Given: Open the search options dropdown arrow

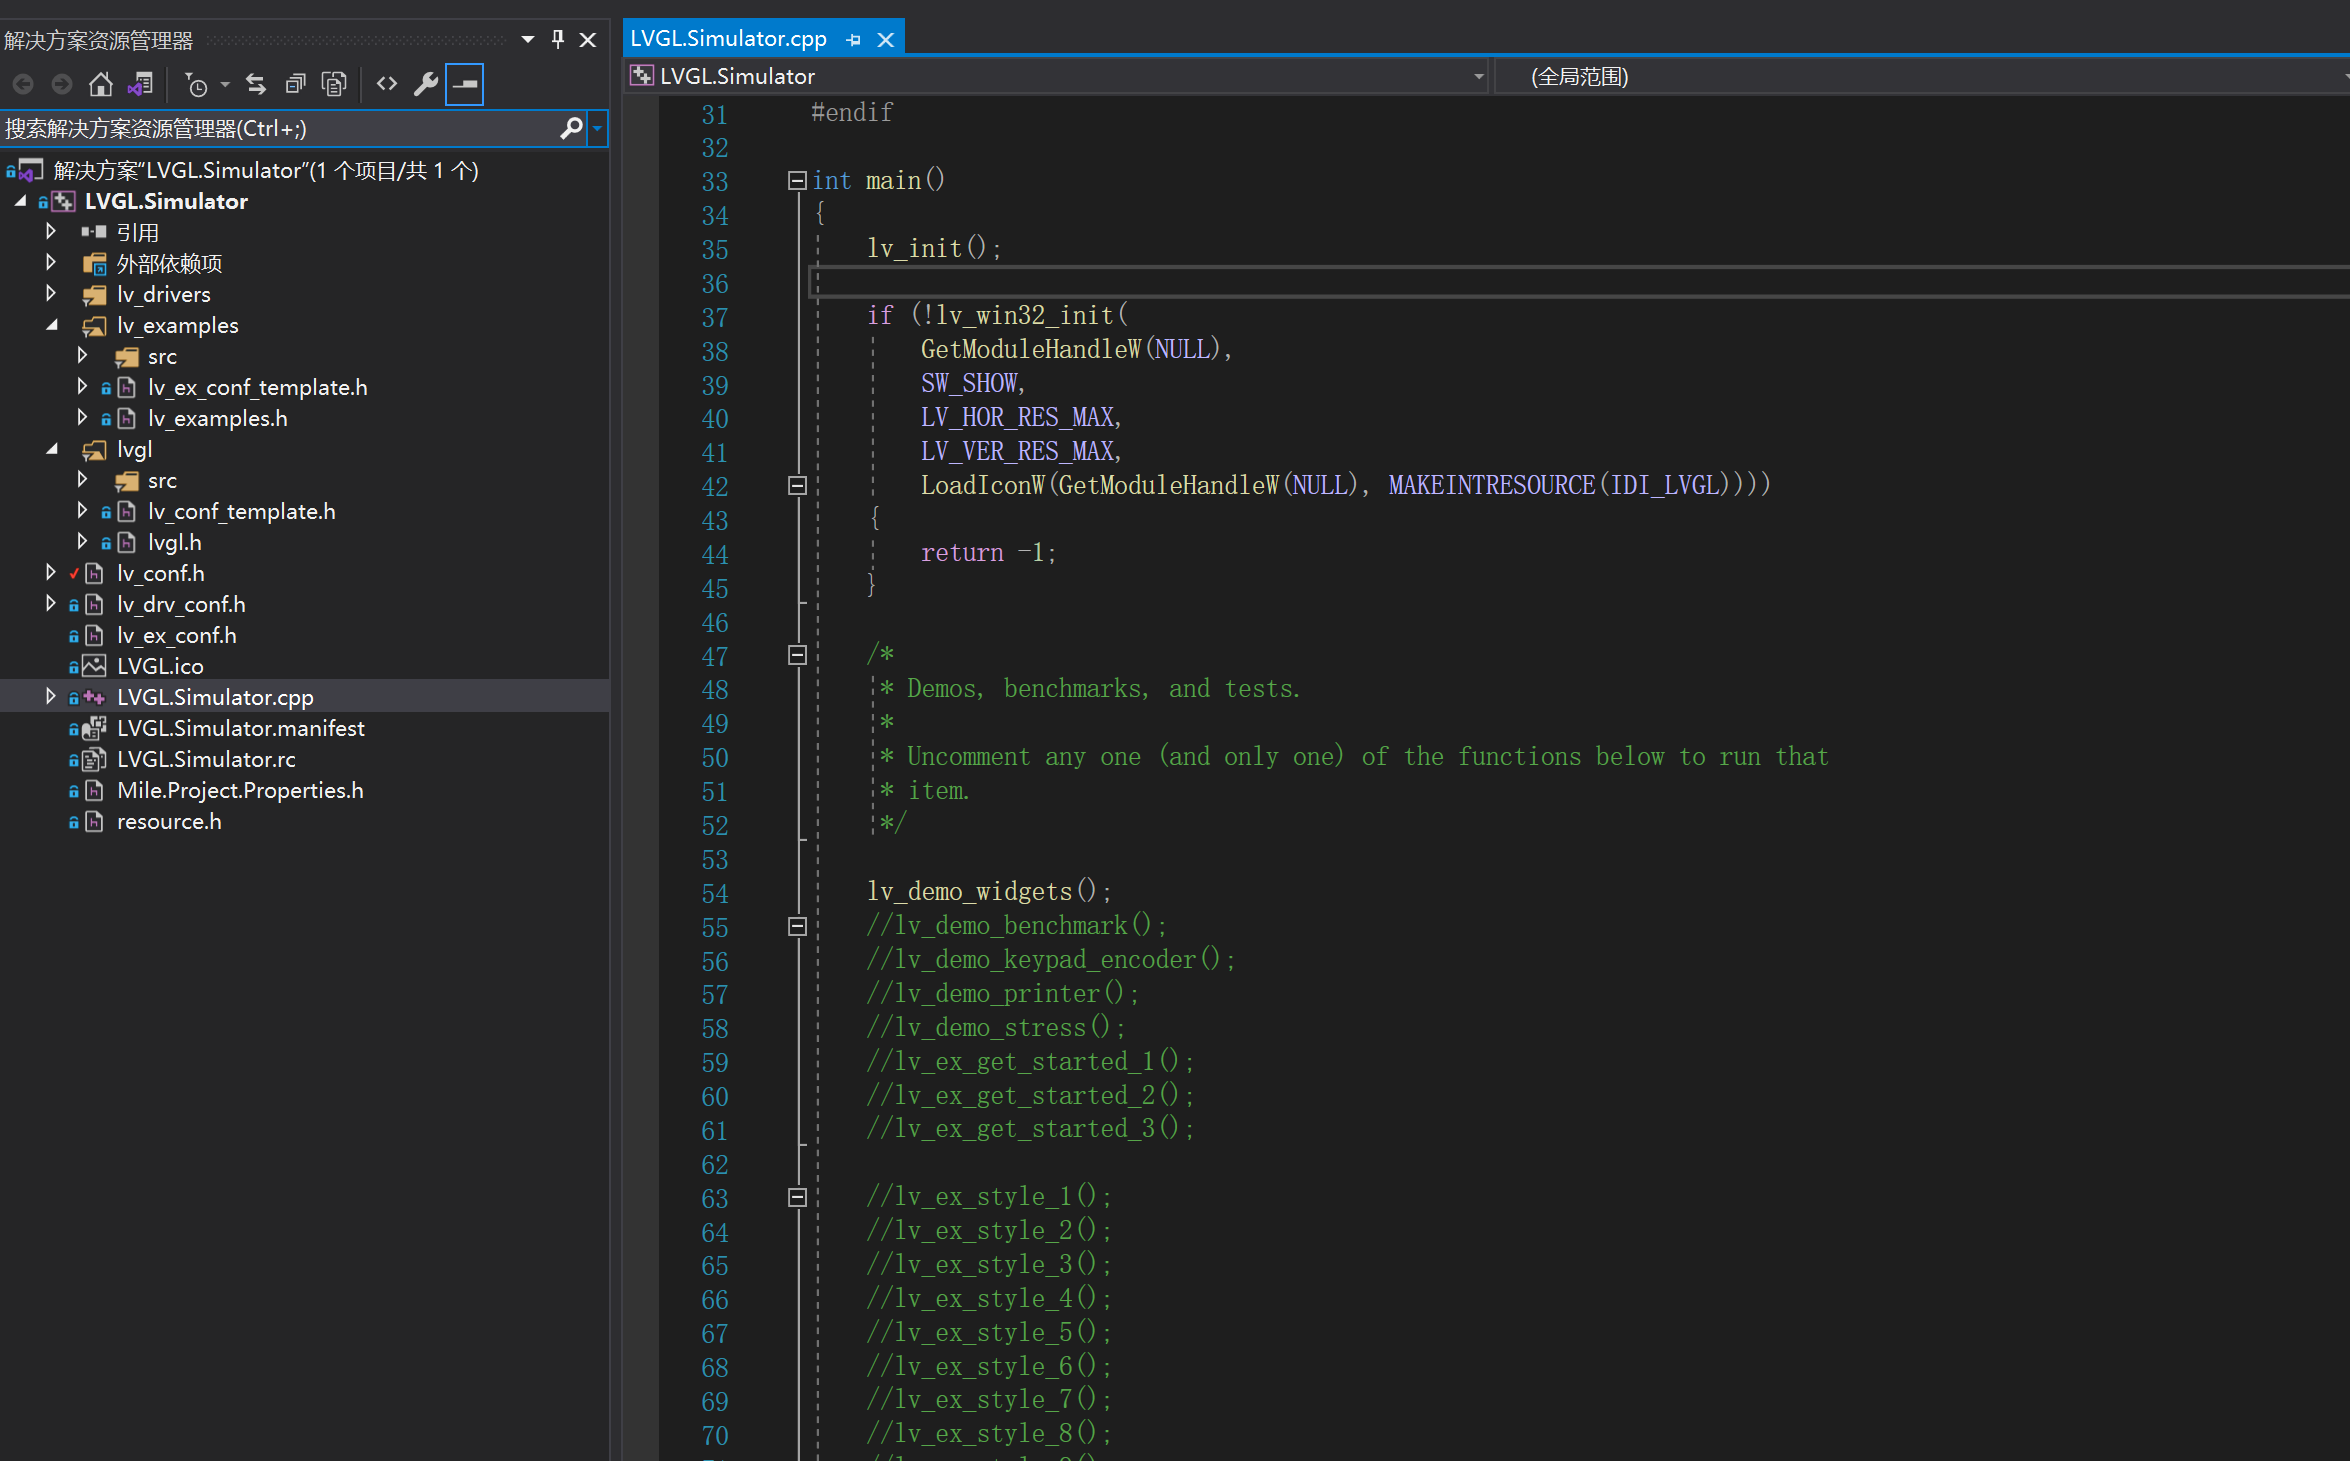Looking at the screenshot, I should point(597,128).
